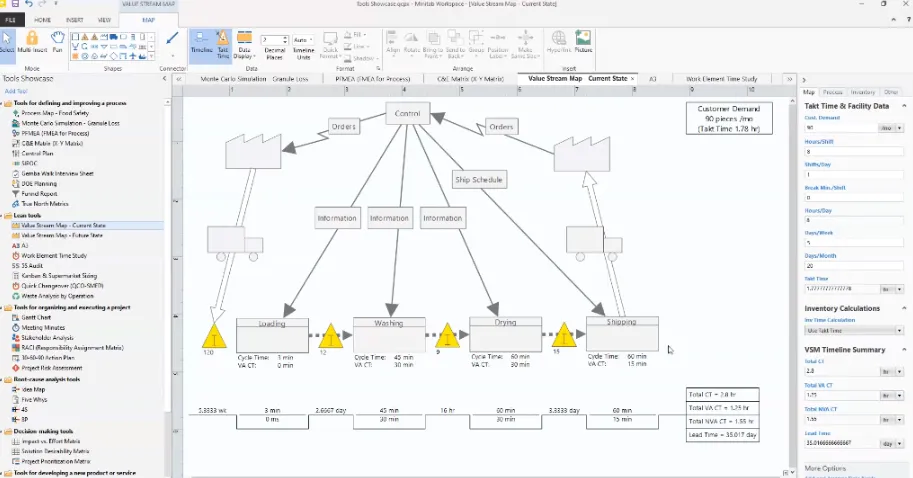Click the Cust. Demand input field
The width and height of the screenshot is (913, 478).
coord(841,128)
